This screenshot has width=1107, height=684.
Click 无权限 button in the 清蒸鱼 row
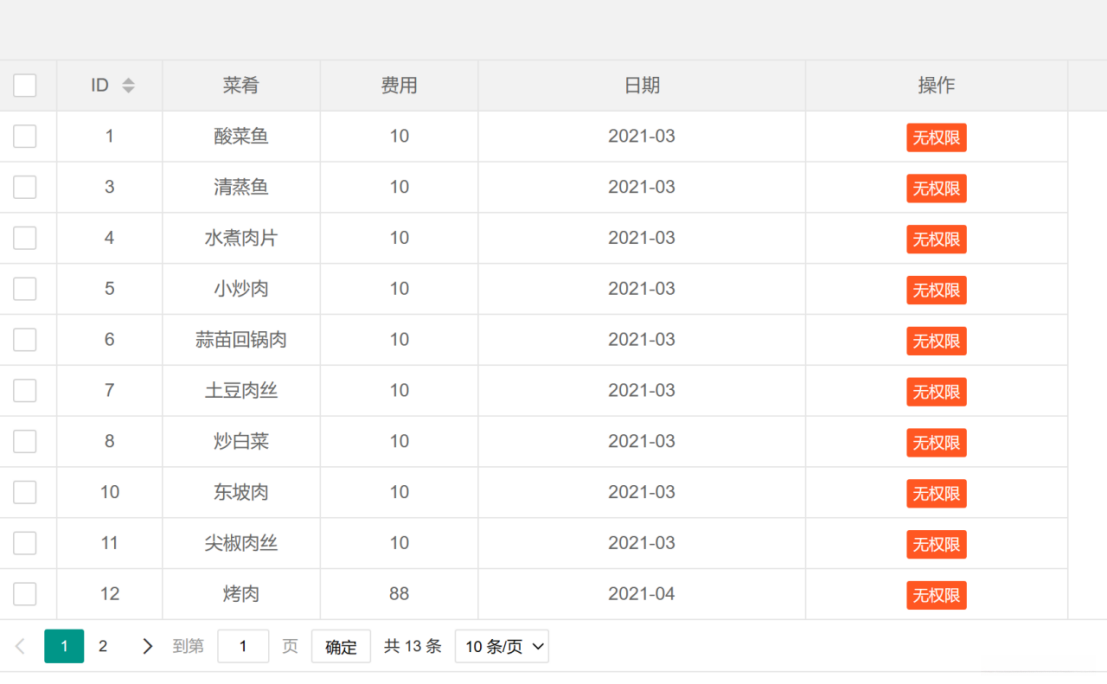936,188
